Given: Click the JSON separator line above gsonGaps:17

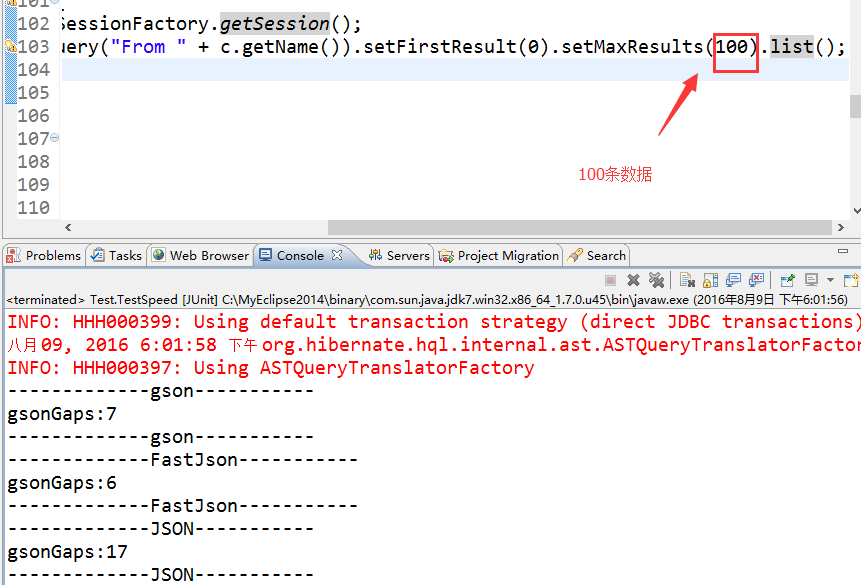Looking at the screenshot, I should [x=161, y=529].
